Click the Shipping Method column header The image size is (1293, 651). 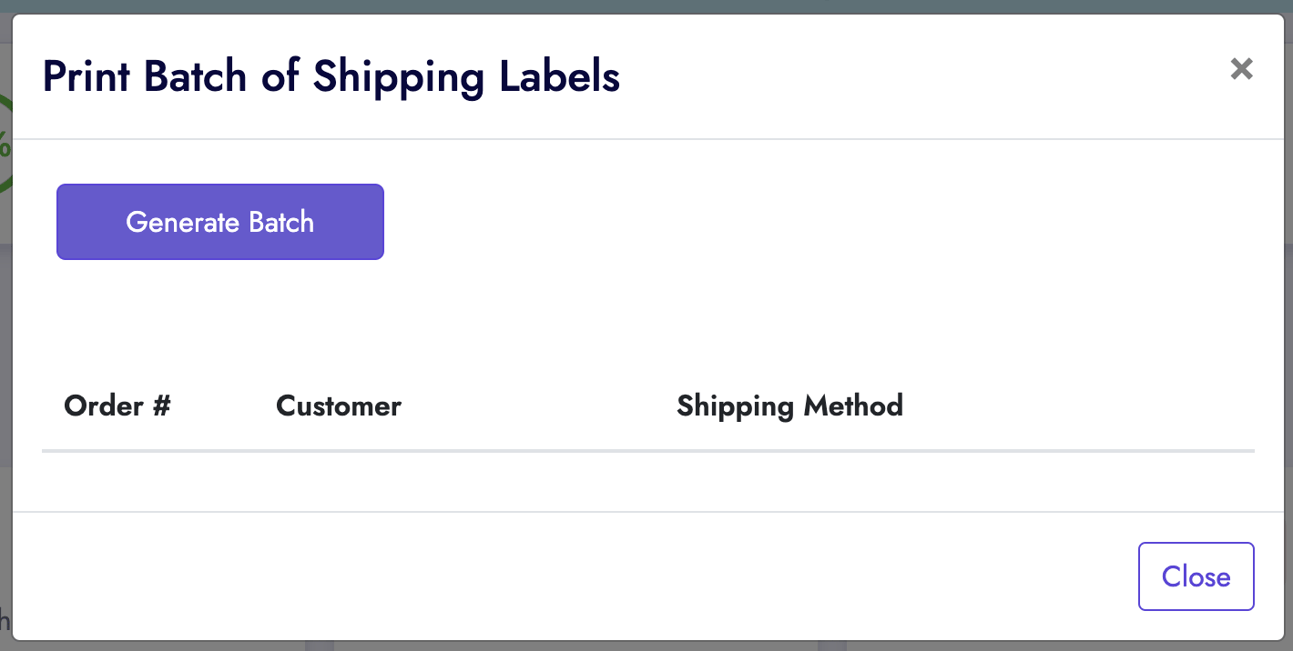pos(789,405)
